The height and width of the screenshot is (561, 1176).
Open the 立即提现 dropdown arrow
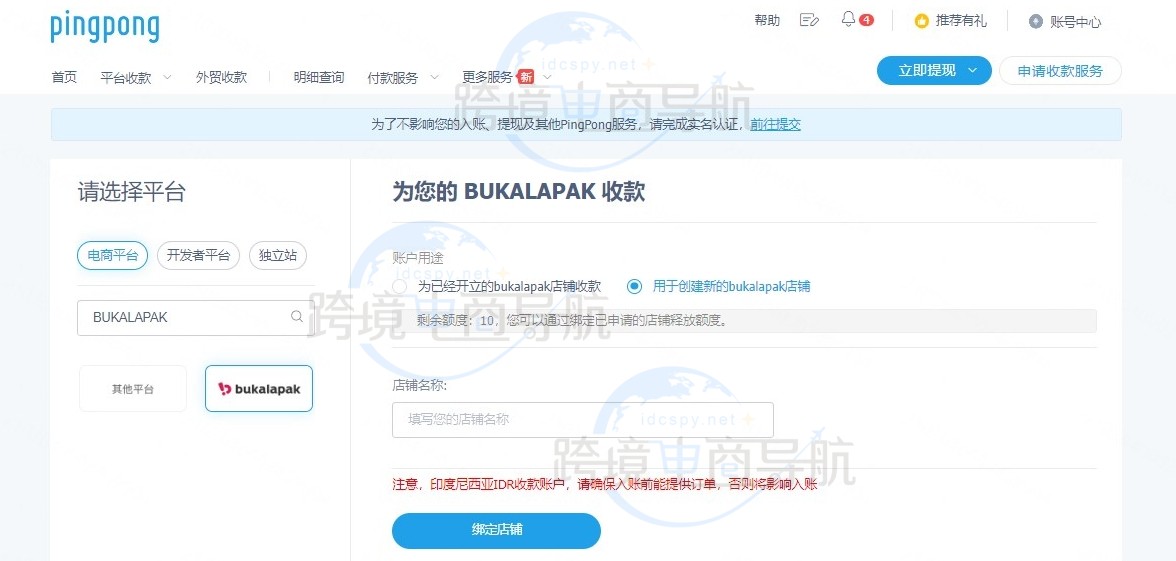pyautogui.click(x=973, y=70)
